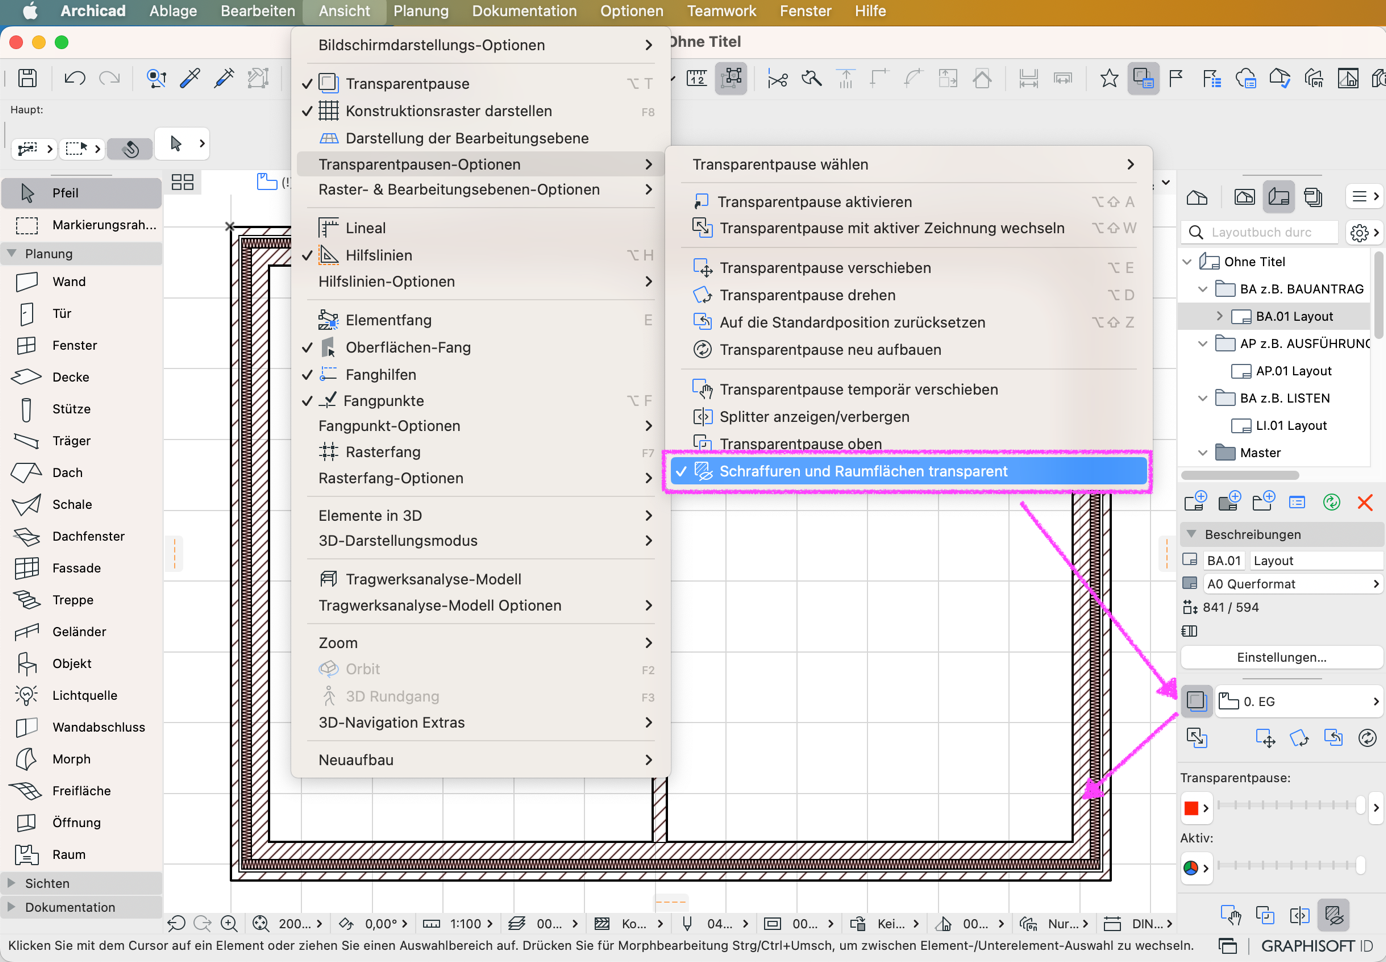Image resolution: width=1386 pixels, height=962 pixels.
Task: Collapse the Planung toolbox group
Action: coord(12,254)
